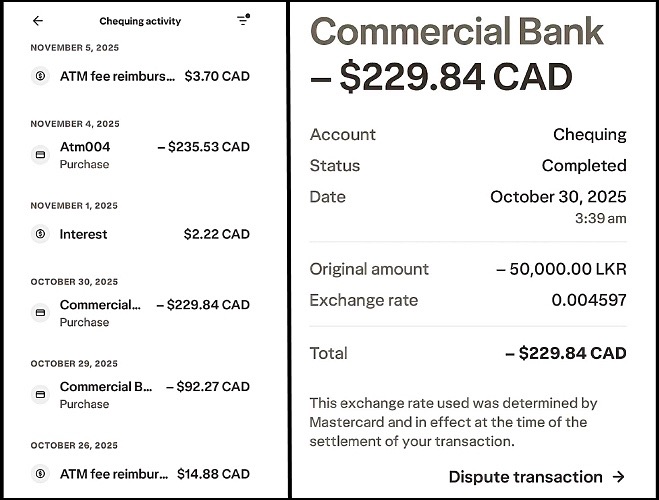Click the Dispute transaction link
The image size is (659, 500).
pyautogui.click(x=525, y=477)
